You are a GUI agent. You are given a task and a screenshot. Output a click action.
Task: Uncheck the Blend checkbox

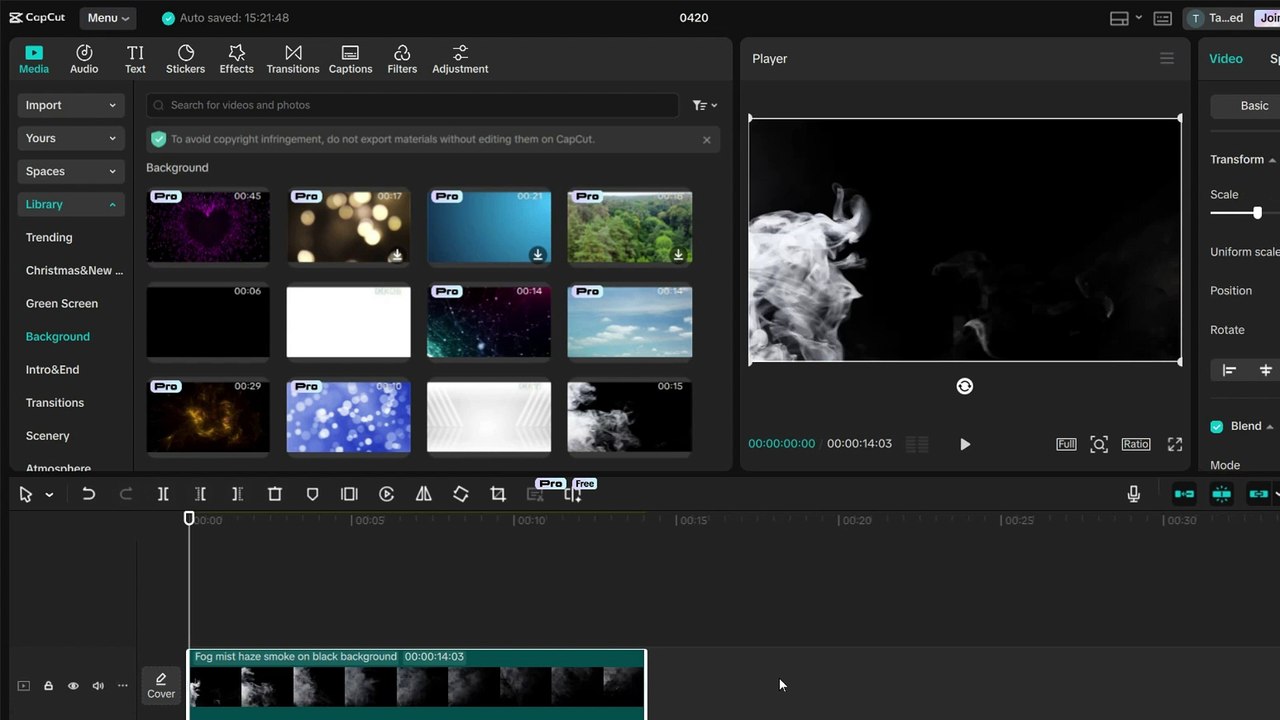tap(1217, 426)
